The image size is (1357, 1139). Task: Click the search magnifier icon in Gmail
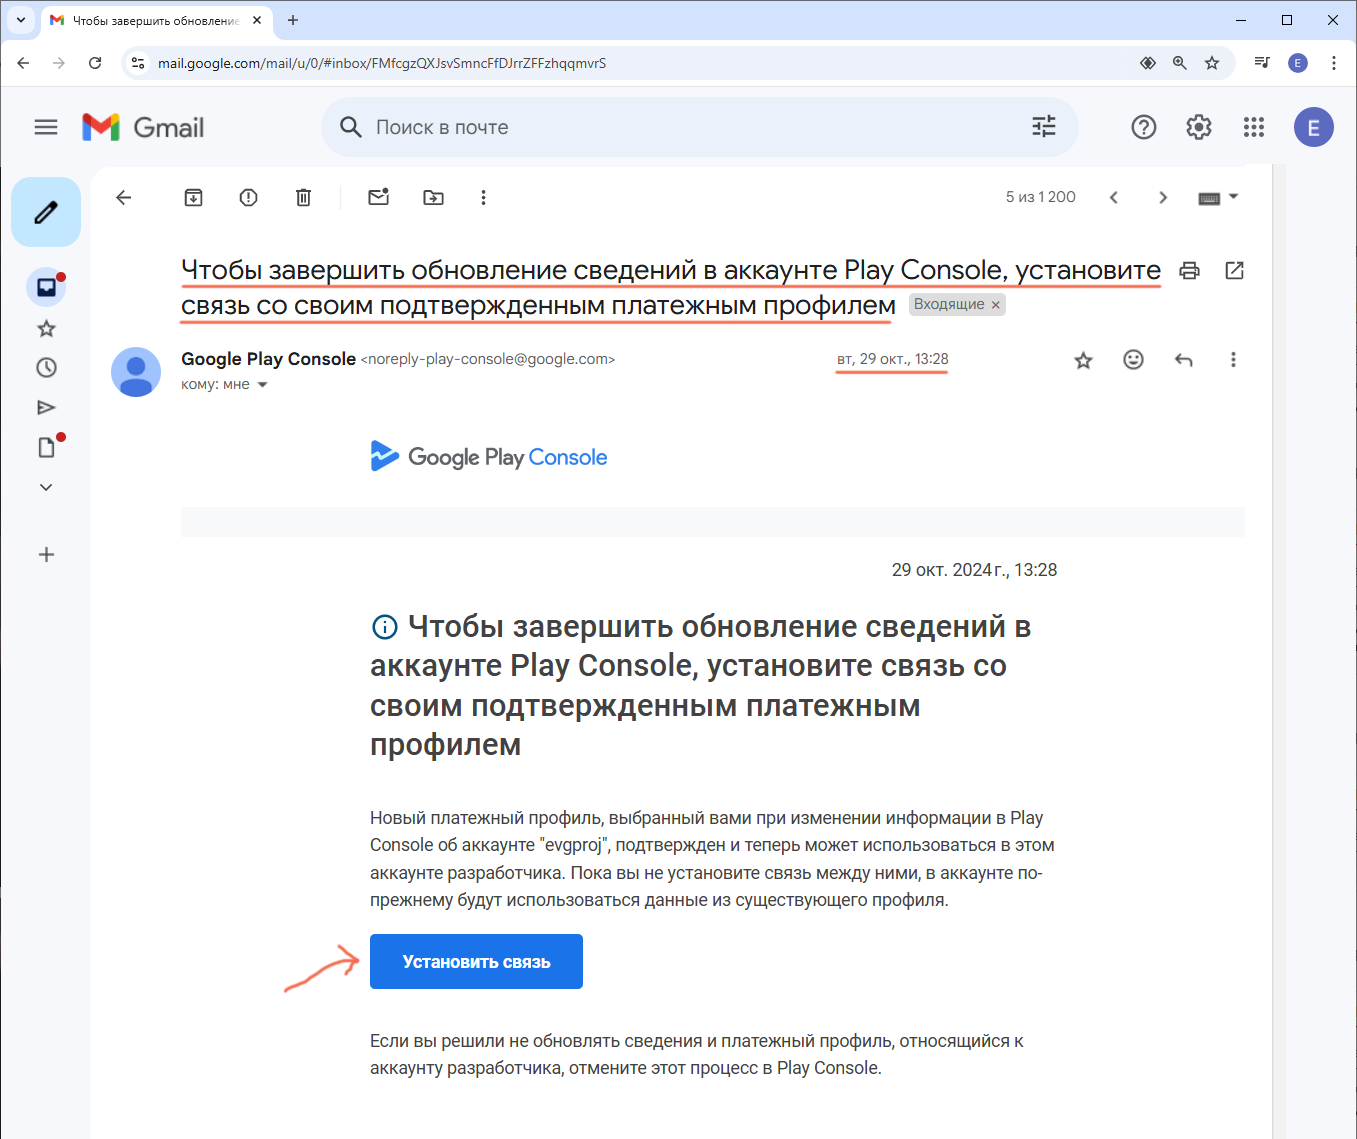click(x=350, y=127)
